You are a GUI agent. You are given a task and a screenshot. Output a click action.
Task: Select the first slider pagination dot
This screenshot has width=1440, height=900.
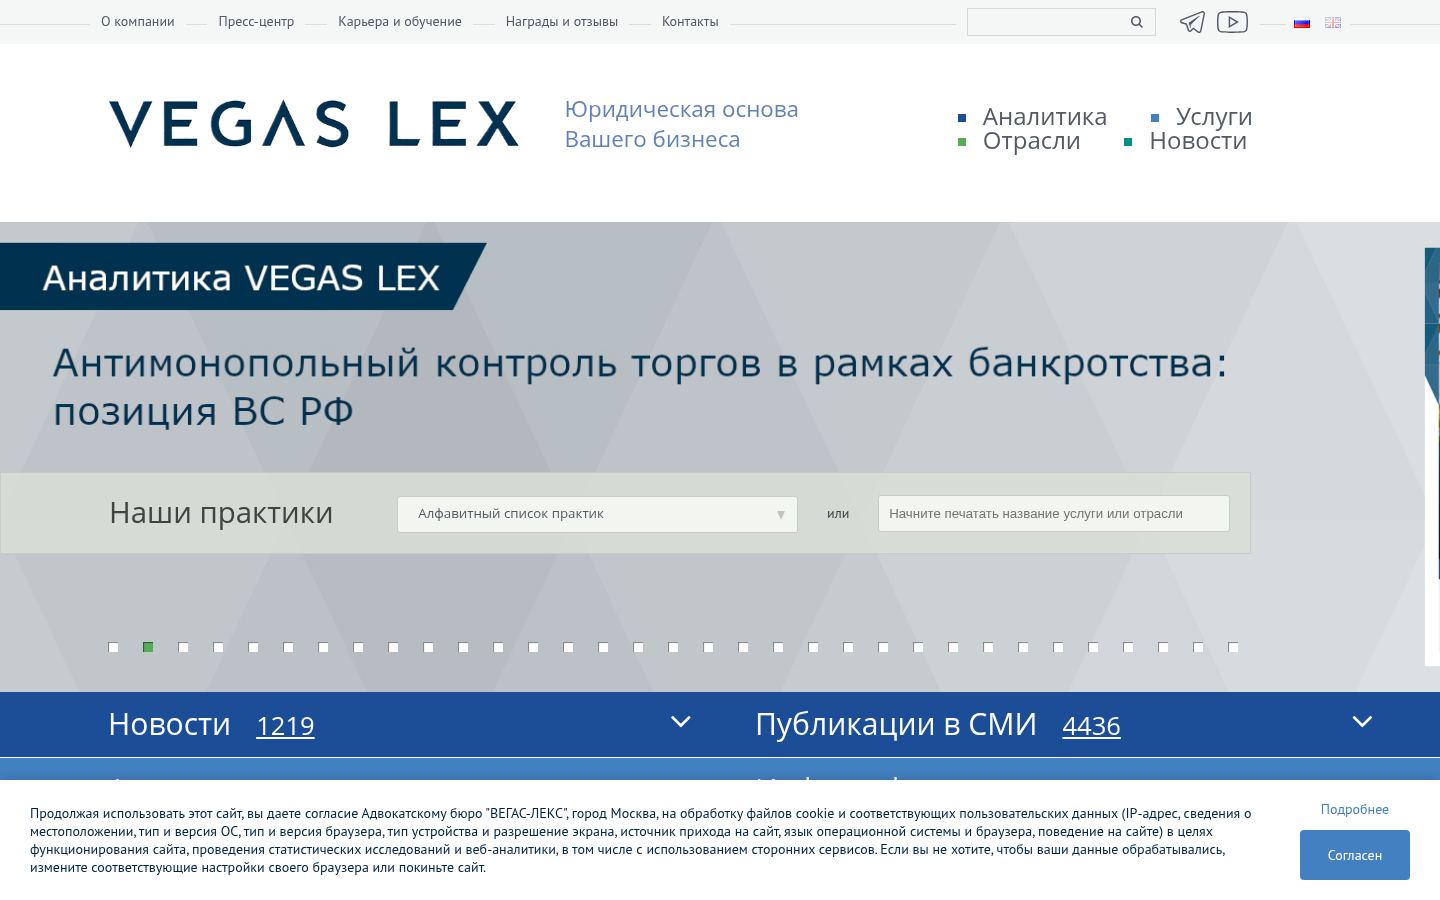point(113,647)
